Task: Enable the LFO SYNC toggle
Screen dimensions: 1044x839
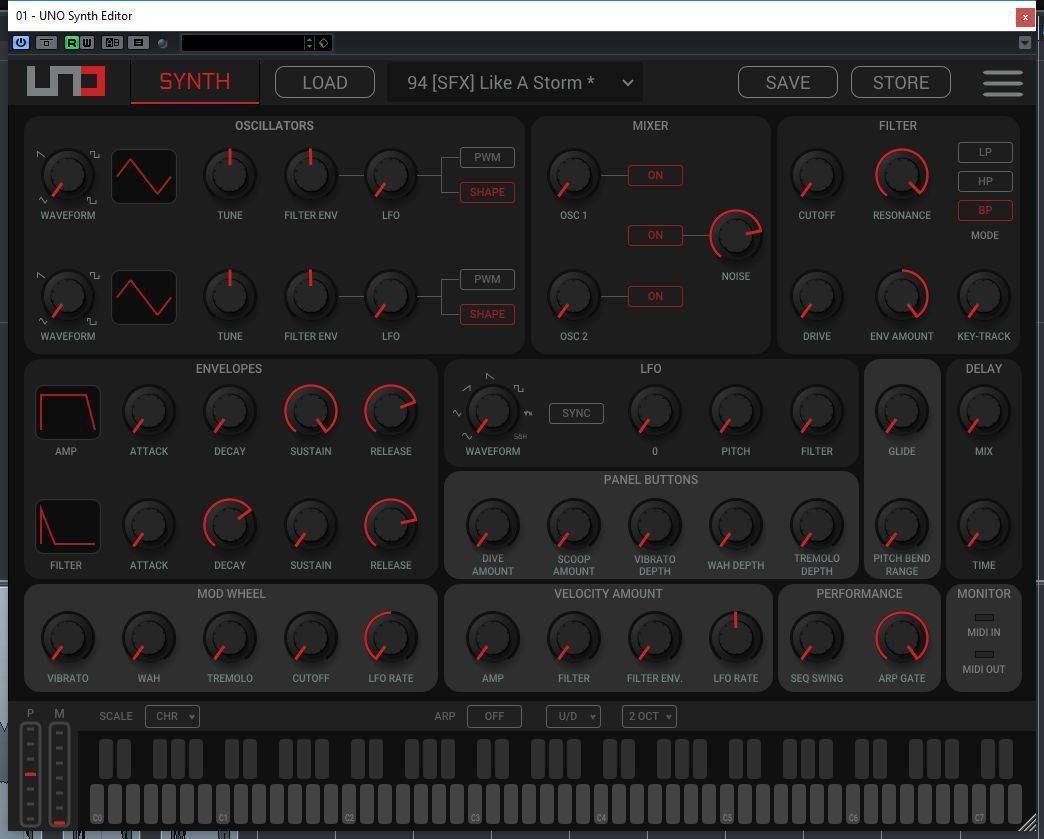Action: tap(576, 413)
